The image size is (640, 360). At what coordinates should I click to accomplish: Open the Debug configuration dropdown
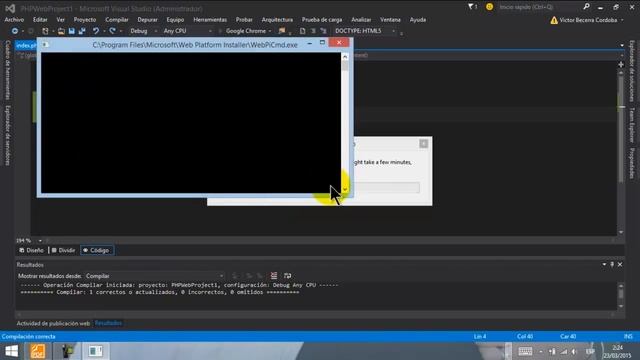coord(143,31)
